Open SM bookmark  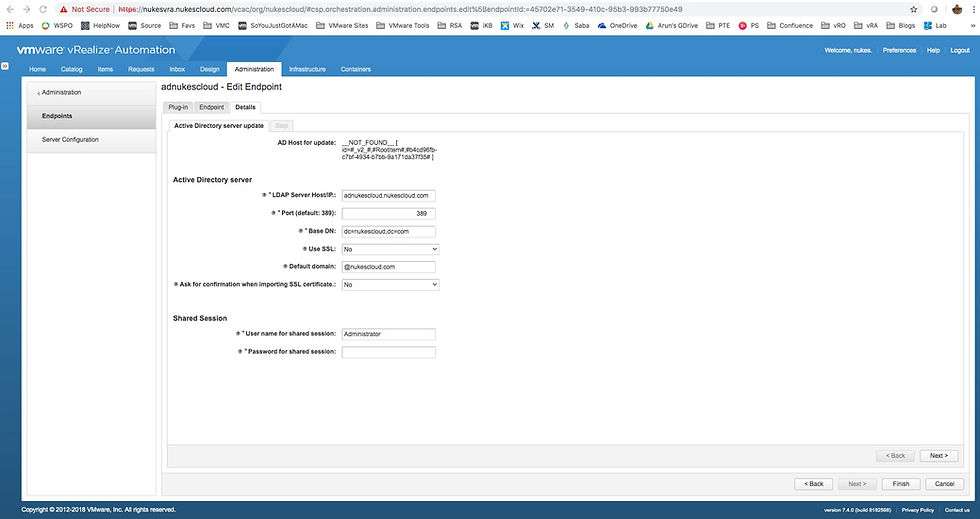tap(543, 26)
